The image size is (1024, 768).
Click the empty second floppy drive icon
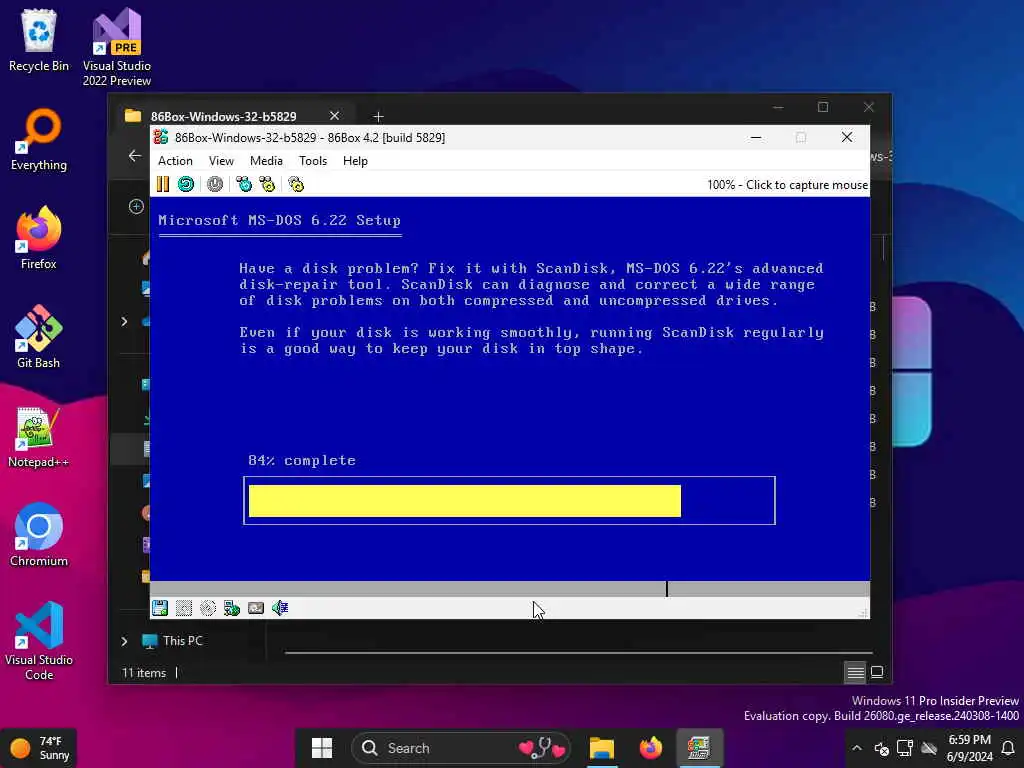184,608
